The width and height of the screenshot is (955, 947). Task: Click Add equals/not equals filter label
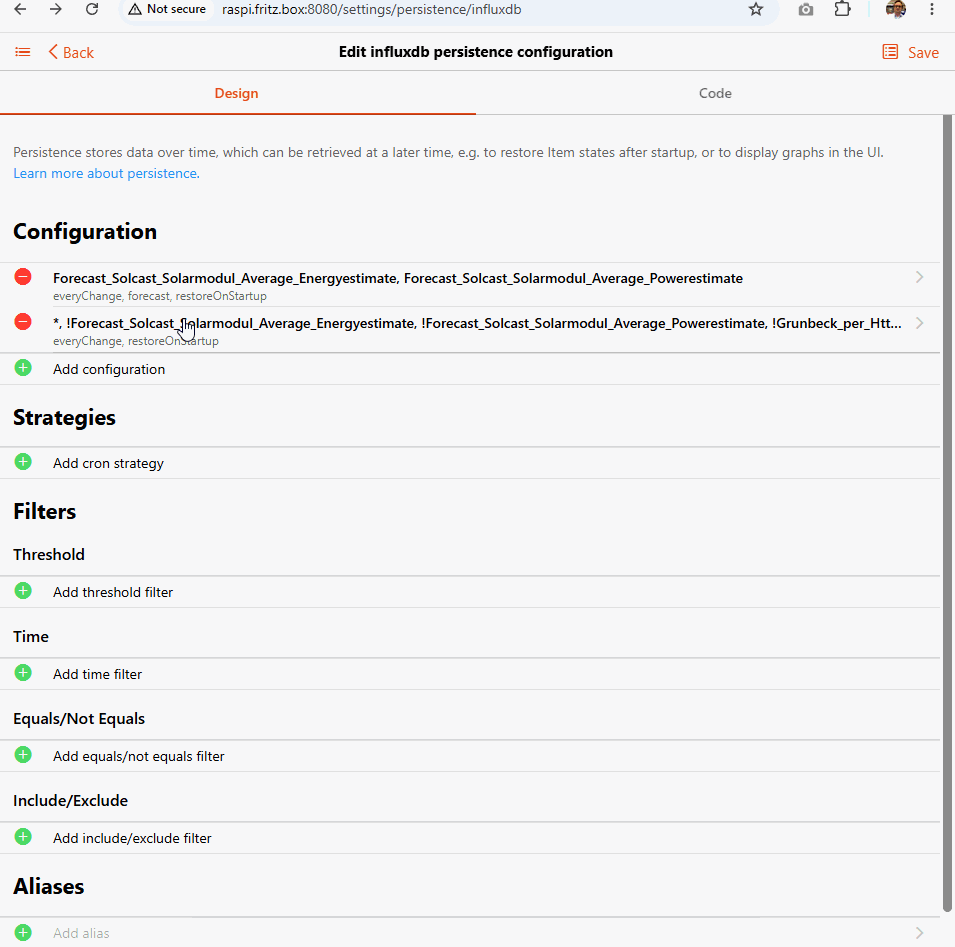[139, 756]
